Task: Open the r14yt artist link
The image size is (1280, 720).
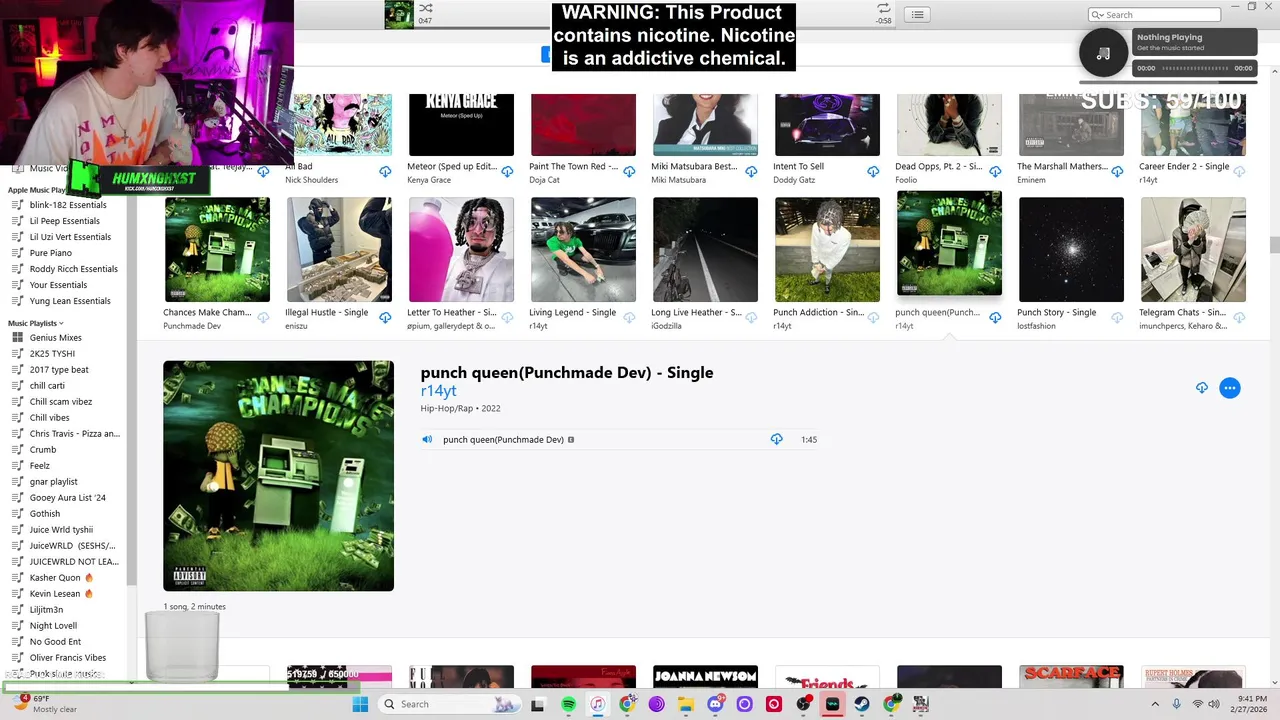Action: click(x=438, y=391)
